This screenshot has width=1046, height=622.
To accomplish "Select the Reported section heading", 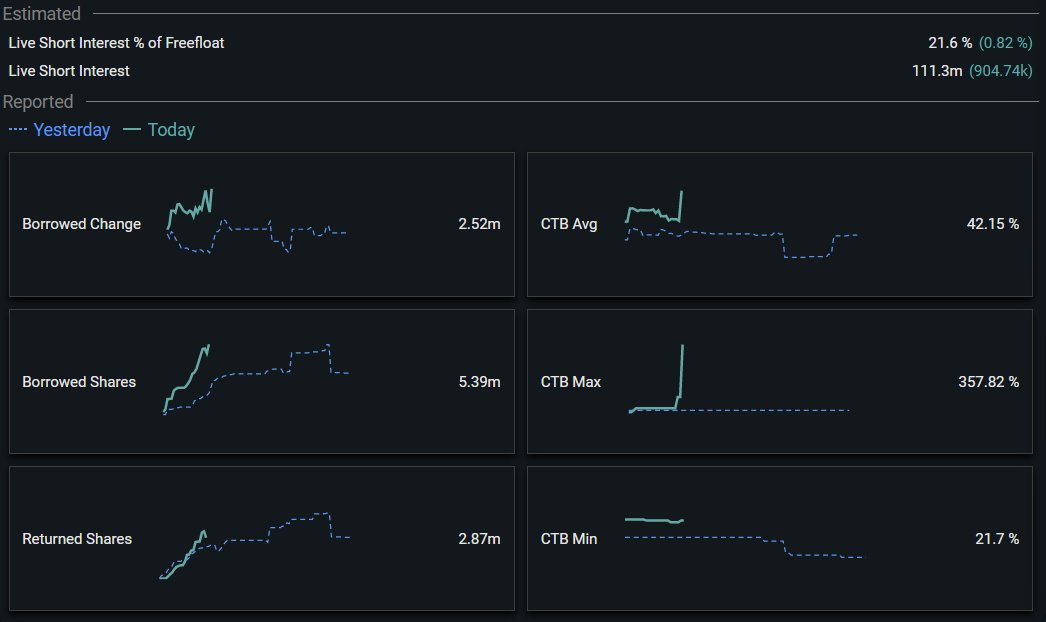I will pyautogui.click(x=38, y=101).
